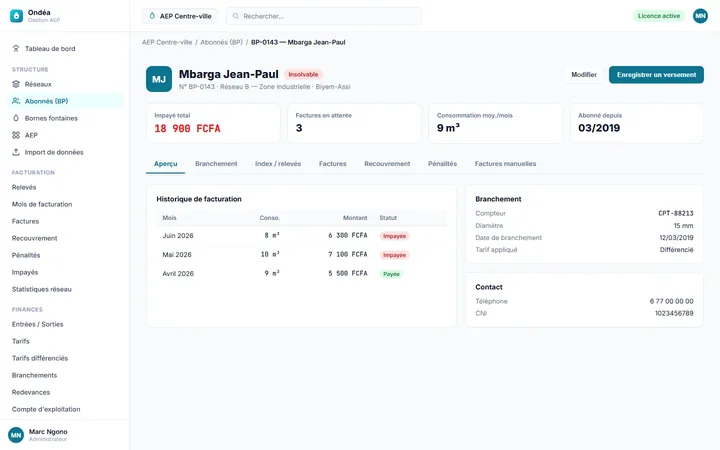The height and width of the screenshot is (450, 720).
Task: Click the Mai 2026 row
Action: (x=301, y=255)
